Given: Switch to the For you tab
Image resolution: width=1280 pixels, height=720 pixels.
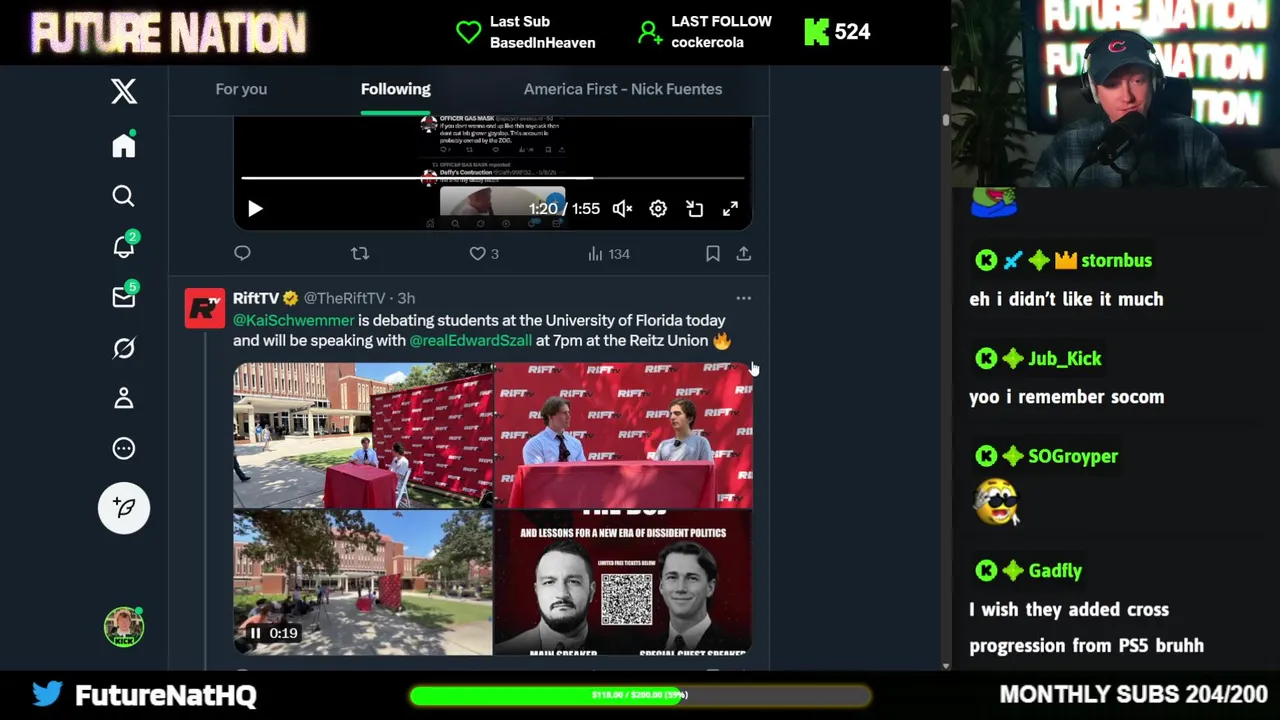Looking at the screenshot, I should pos(241,89).
